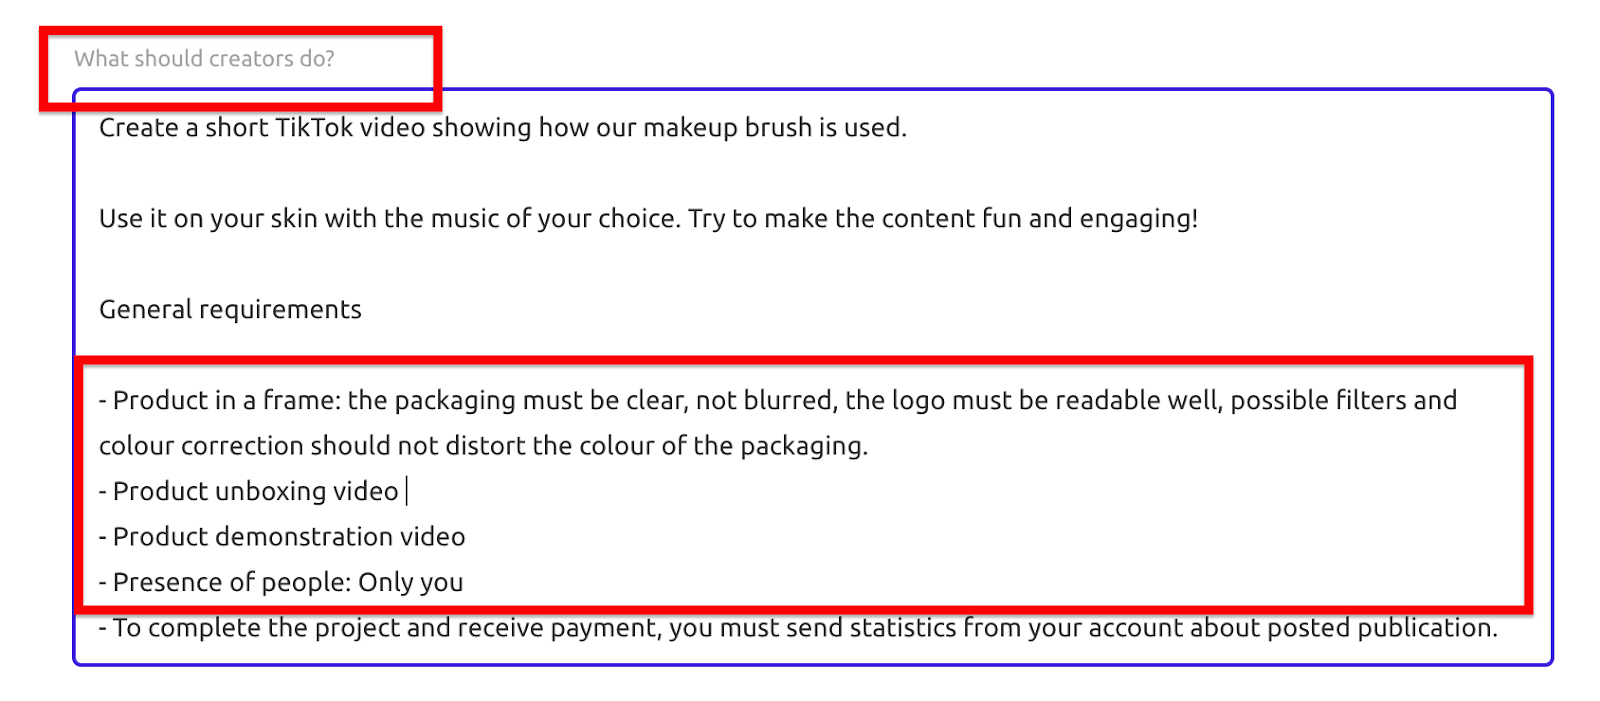Click the 'Presence of people: Only you' line

coord(281,583)
